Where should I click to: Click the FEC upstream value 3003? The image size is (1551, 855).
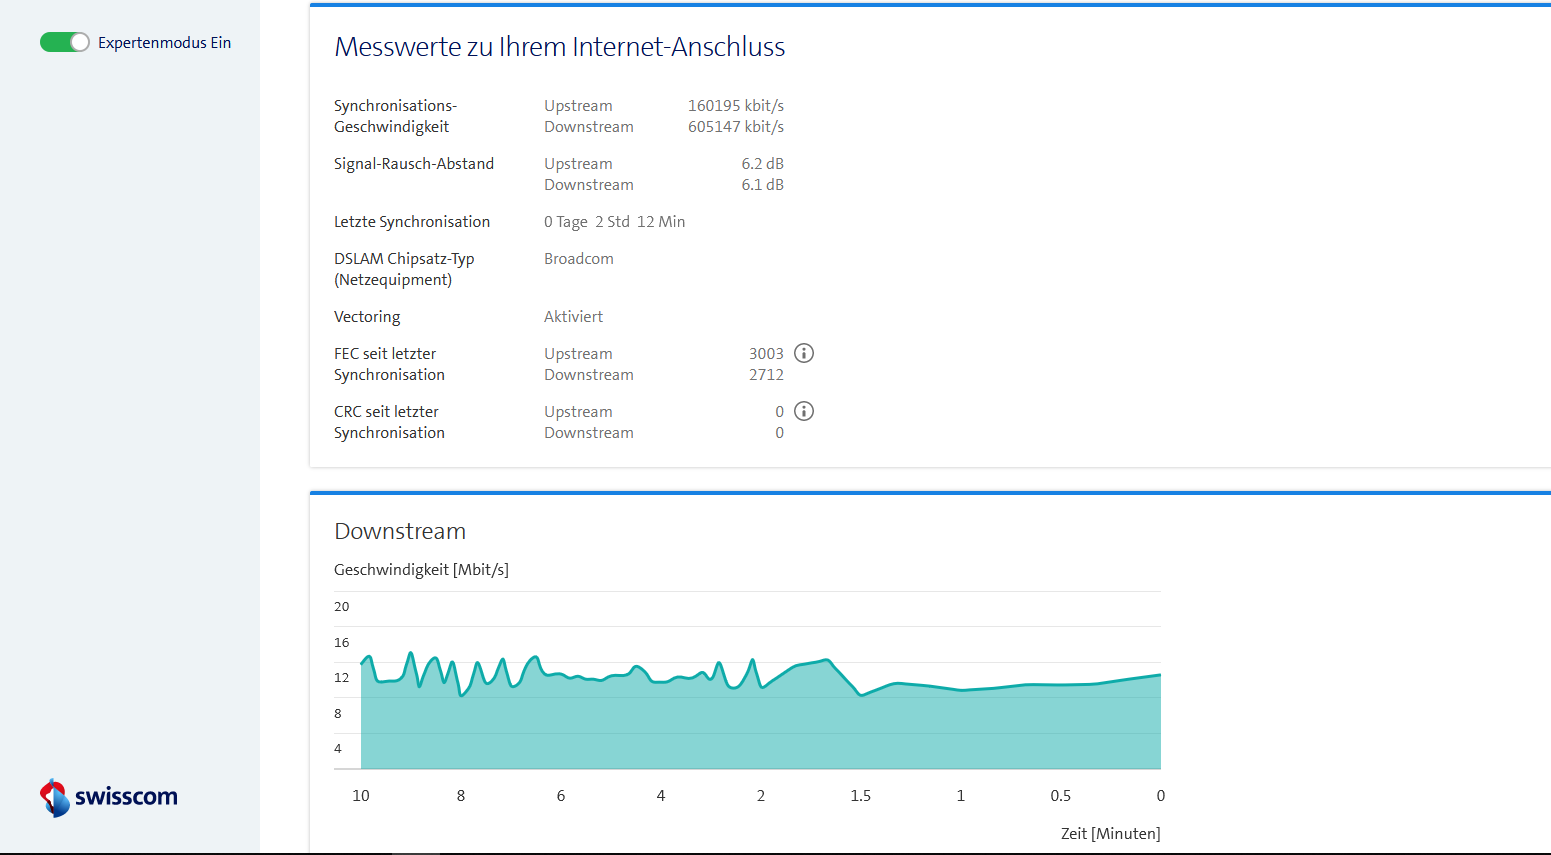pos(767,354)
